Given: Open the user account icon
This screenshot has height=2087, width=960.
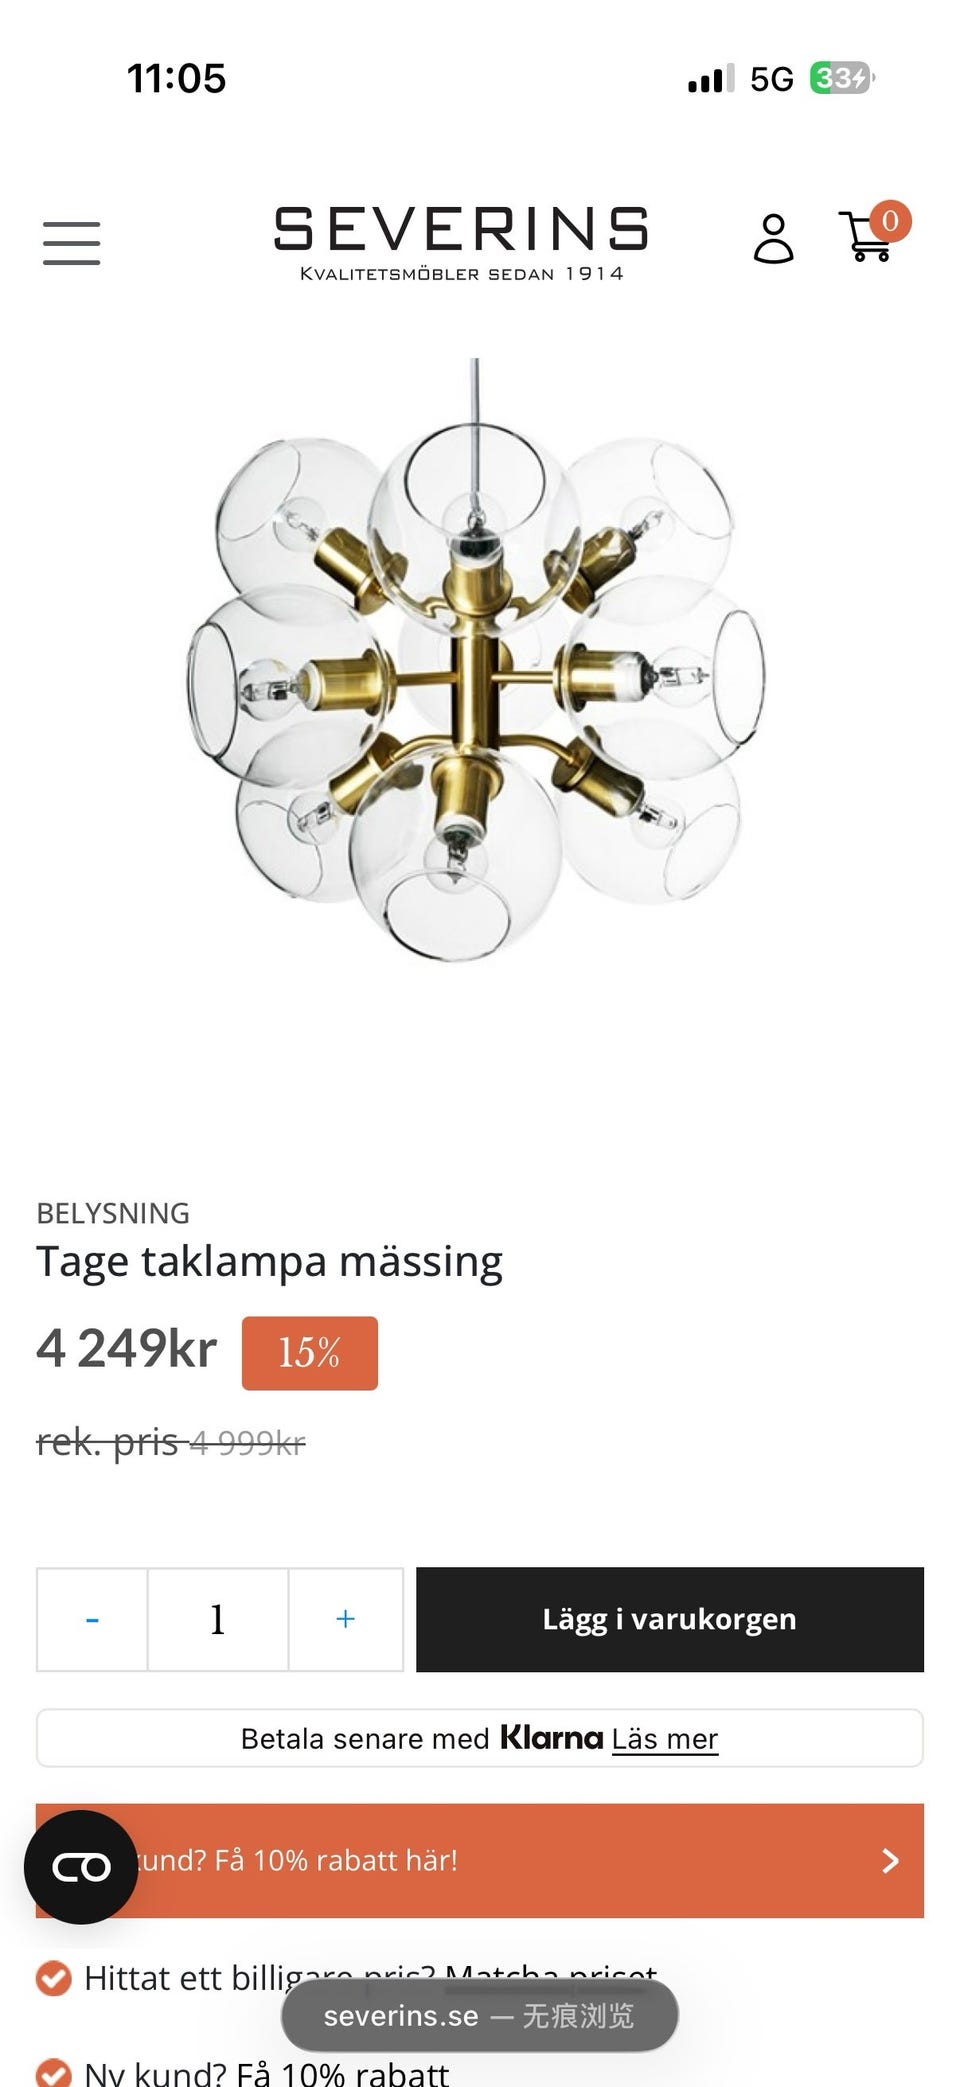Looking at the screenshot, I should tap(773, 239).
